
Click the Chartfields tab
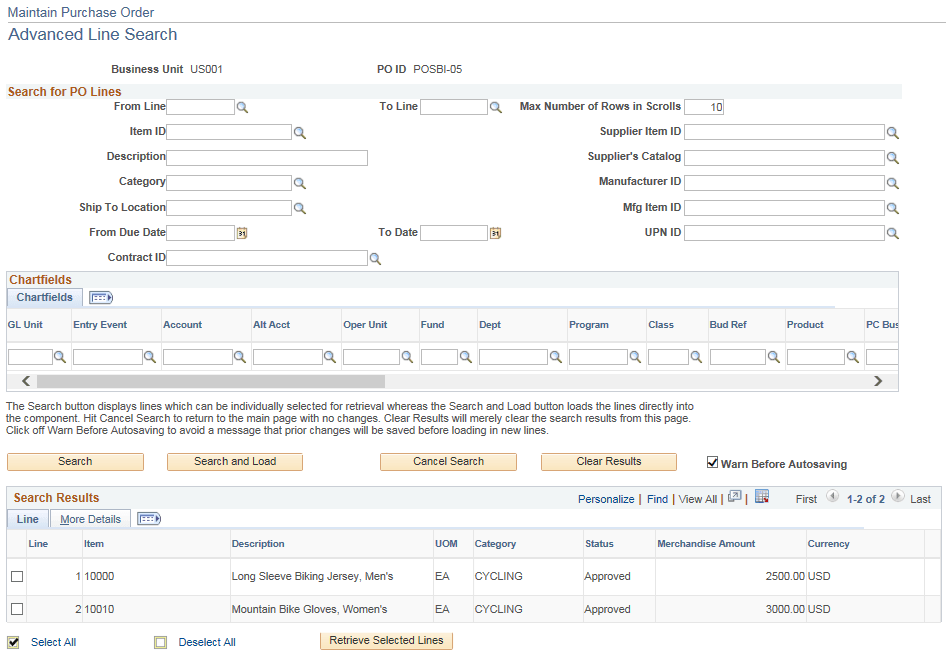click(x=44, y=297)
